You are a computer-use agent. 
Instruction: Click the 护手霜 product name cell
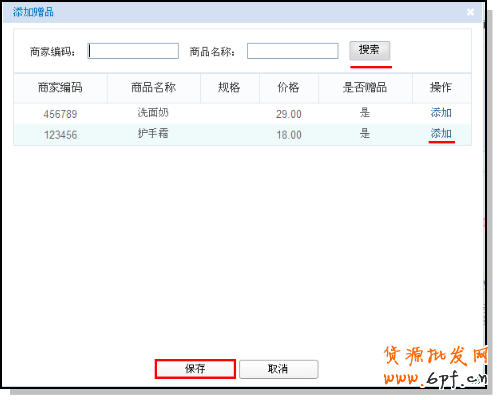pyautogui.click(x=153, y=133)
